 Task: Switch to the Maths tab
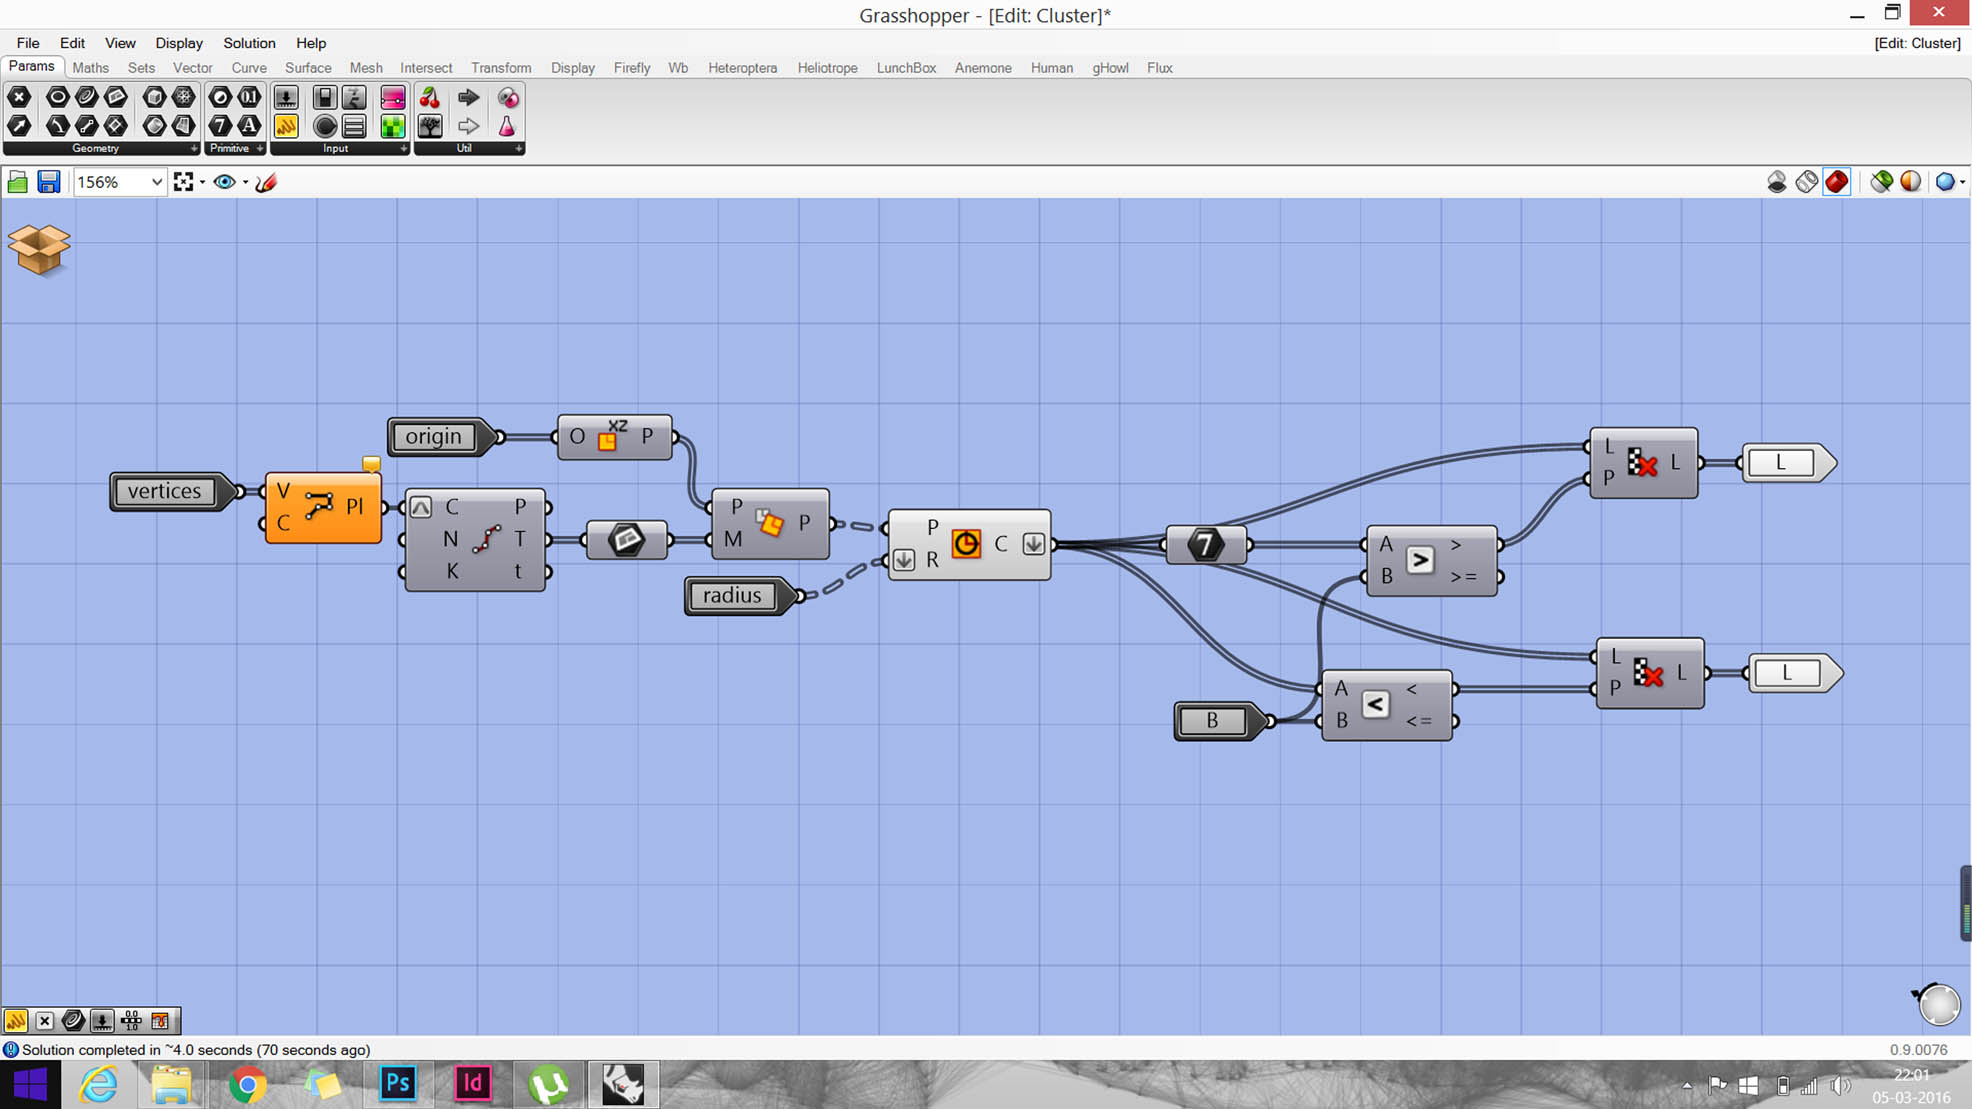click(90, 68)
